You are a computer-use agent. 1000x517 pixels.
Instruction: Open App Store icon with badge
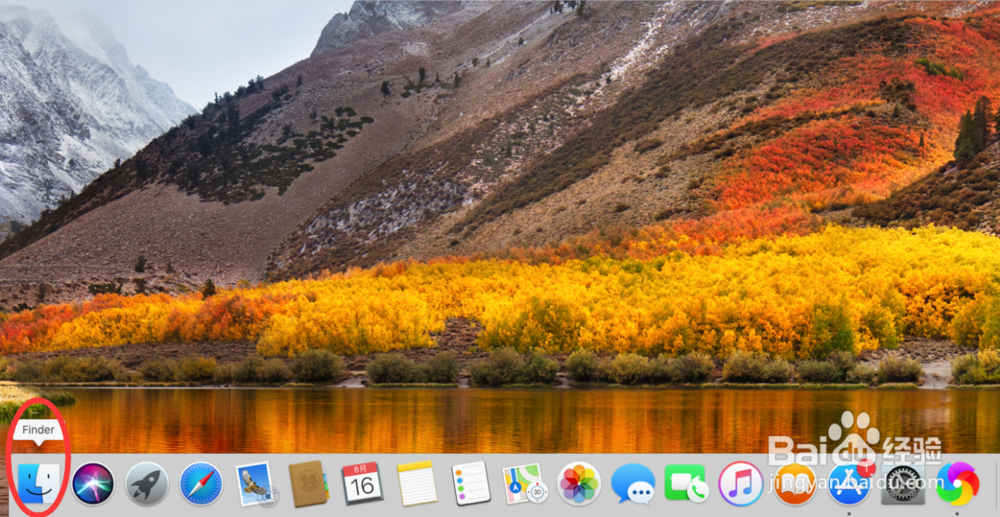[x=849, y=483]
